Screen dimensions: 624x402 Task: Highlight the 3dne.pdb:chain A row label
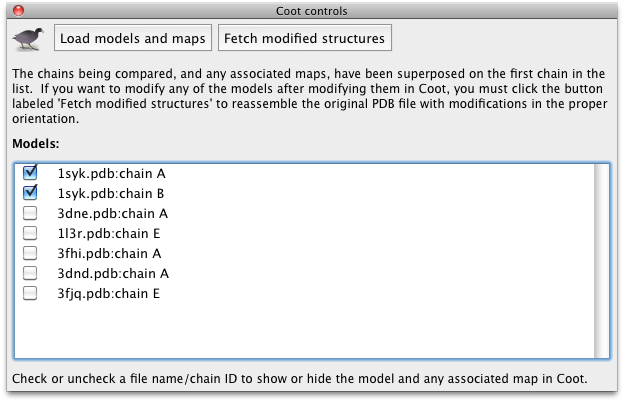112,213
